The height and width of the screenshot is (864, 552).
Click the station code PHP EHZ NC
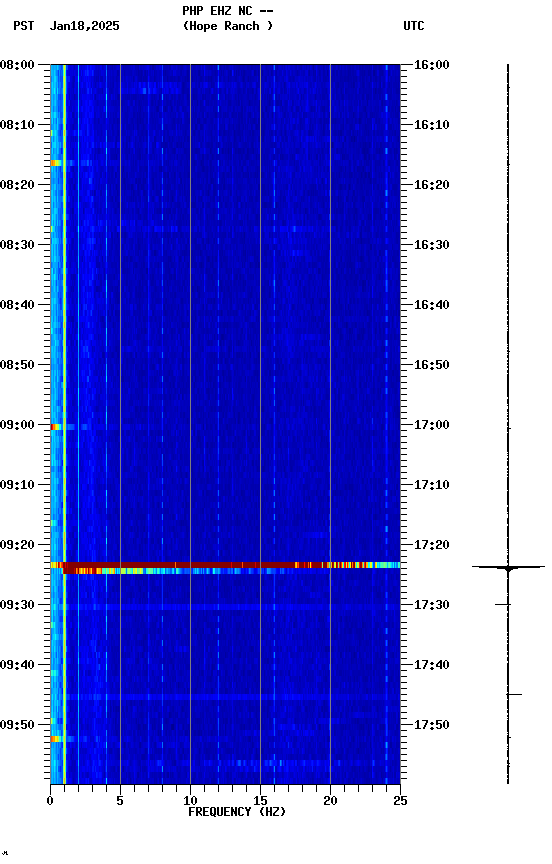pos(217,10)
